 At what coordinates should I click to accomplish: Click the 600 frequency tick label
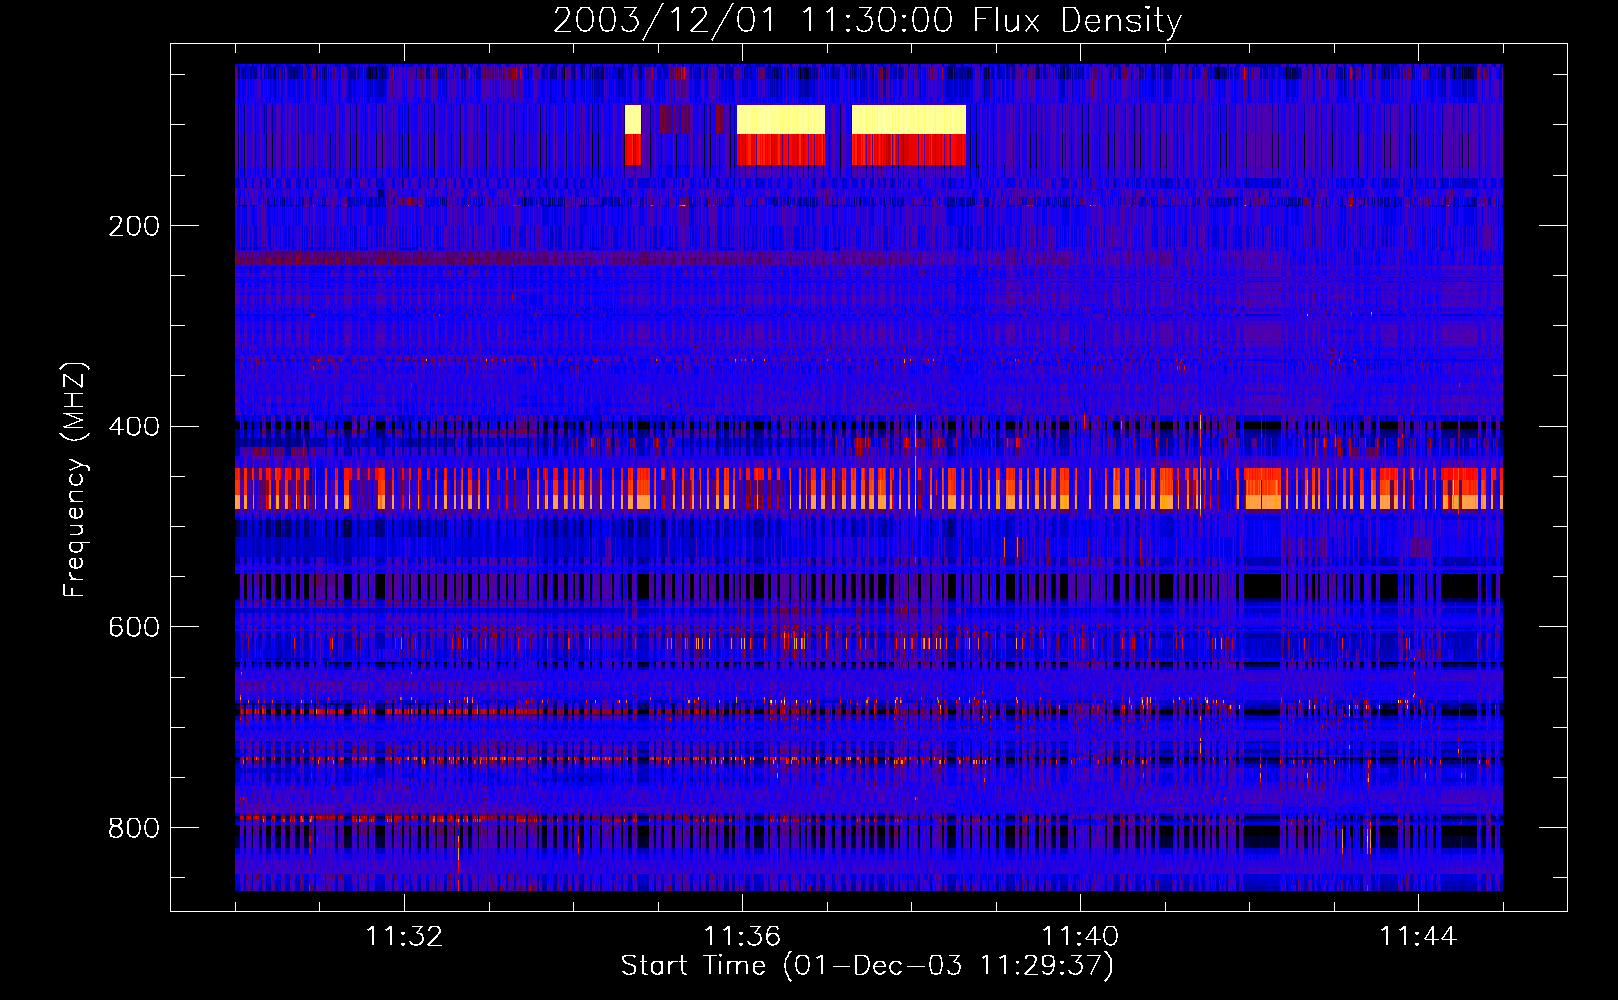134,627
